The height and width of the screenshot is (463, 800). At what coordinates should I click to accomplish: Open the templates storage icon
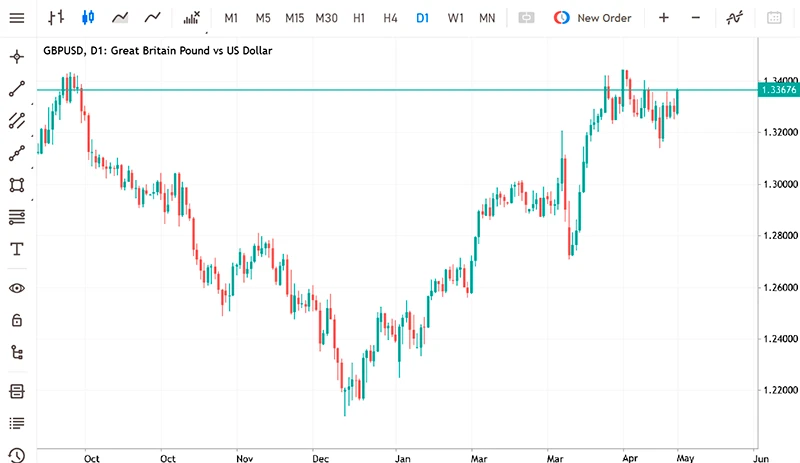(x=17, y=392)
